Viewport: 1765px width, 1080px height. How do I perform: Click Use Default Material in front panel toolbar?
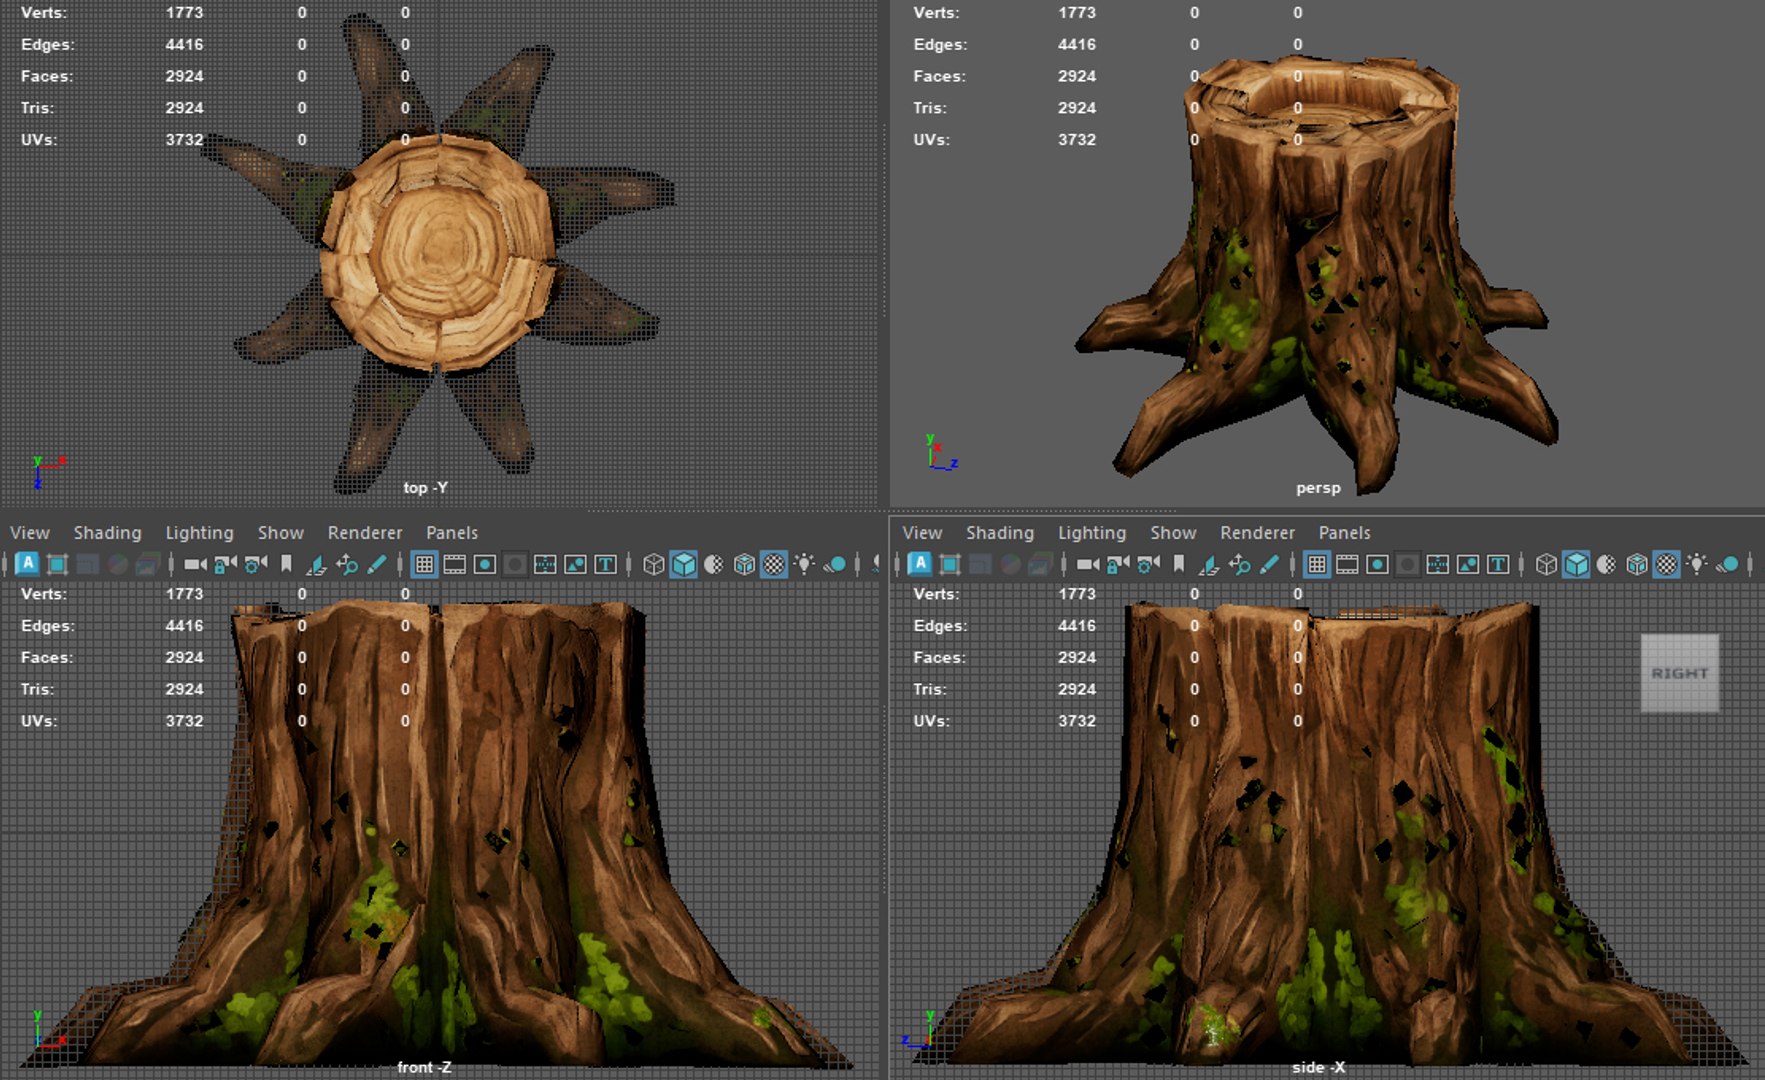714,565
